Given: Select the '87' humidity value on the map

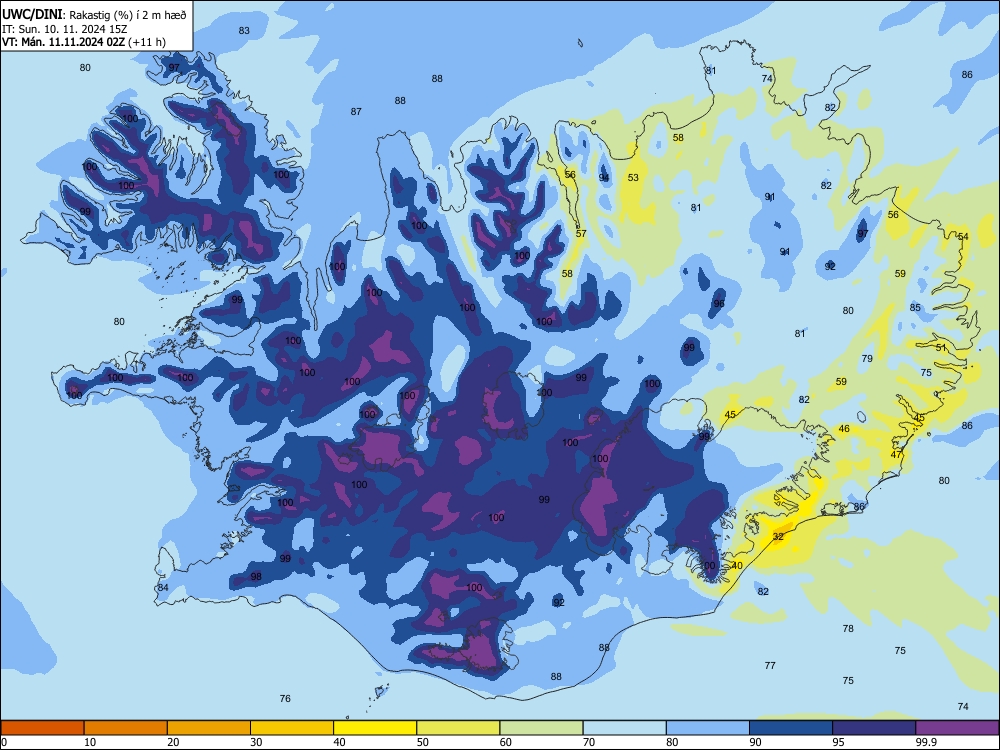Looking at the screenshot, I should (357, 112).
